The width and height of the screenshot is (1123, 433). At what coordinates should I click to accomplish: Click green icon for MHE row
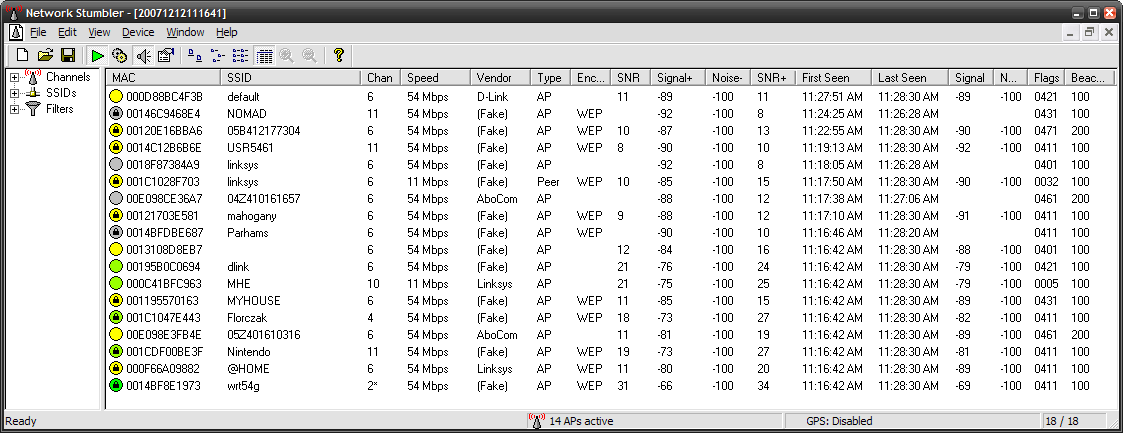(116, 283)
